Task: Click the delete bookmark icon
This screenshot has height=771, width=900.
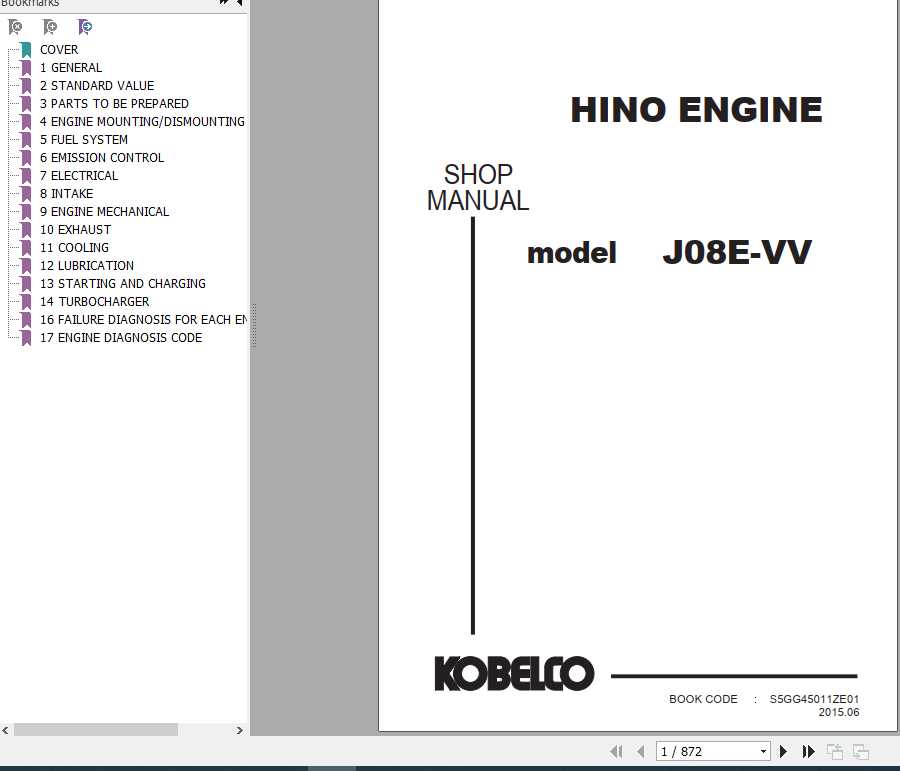Action: (15, 26)
